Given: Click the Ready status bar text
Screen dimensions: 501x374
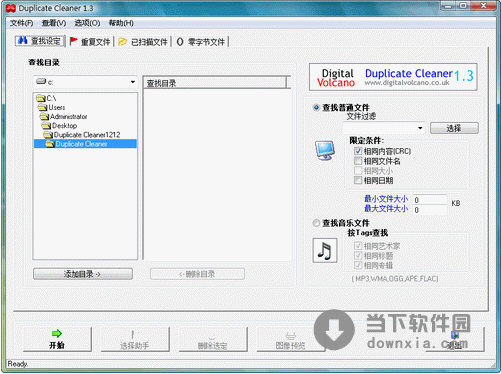Looking at the screenshot, I should (17, 364).
